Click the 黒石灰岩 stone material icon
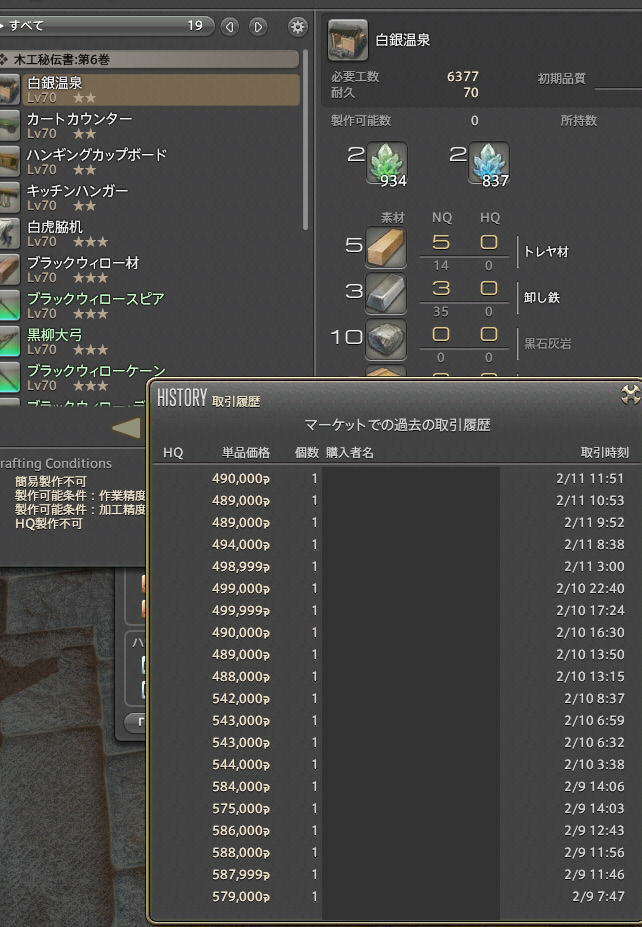The height and width of the screenshot is (927, 642). coord(385,339)
